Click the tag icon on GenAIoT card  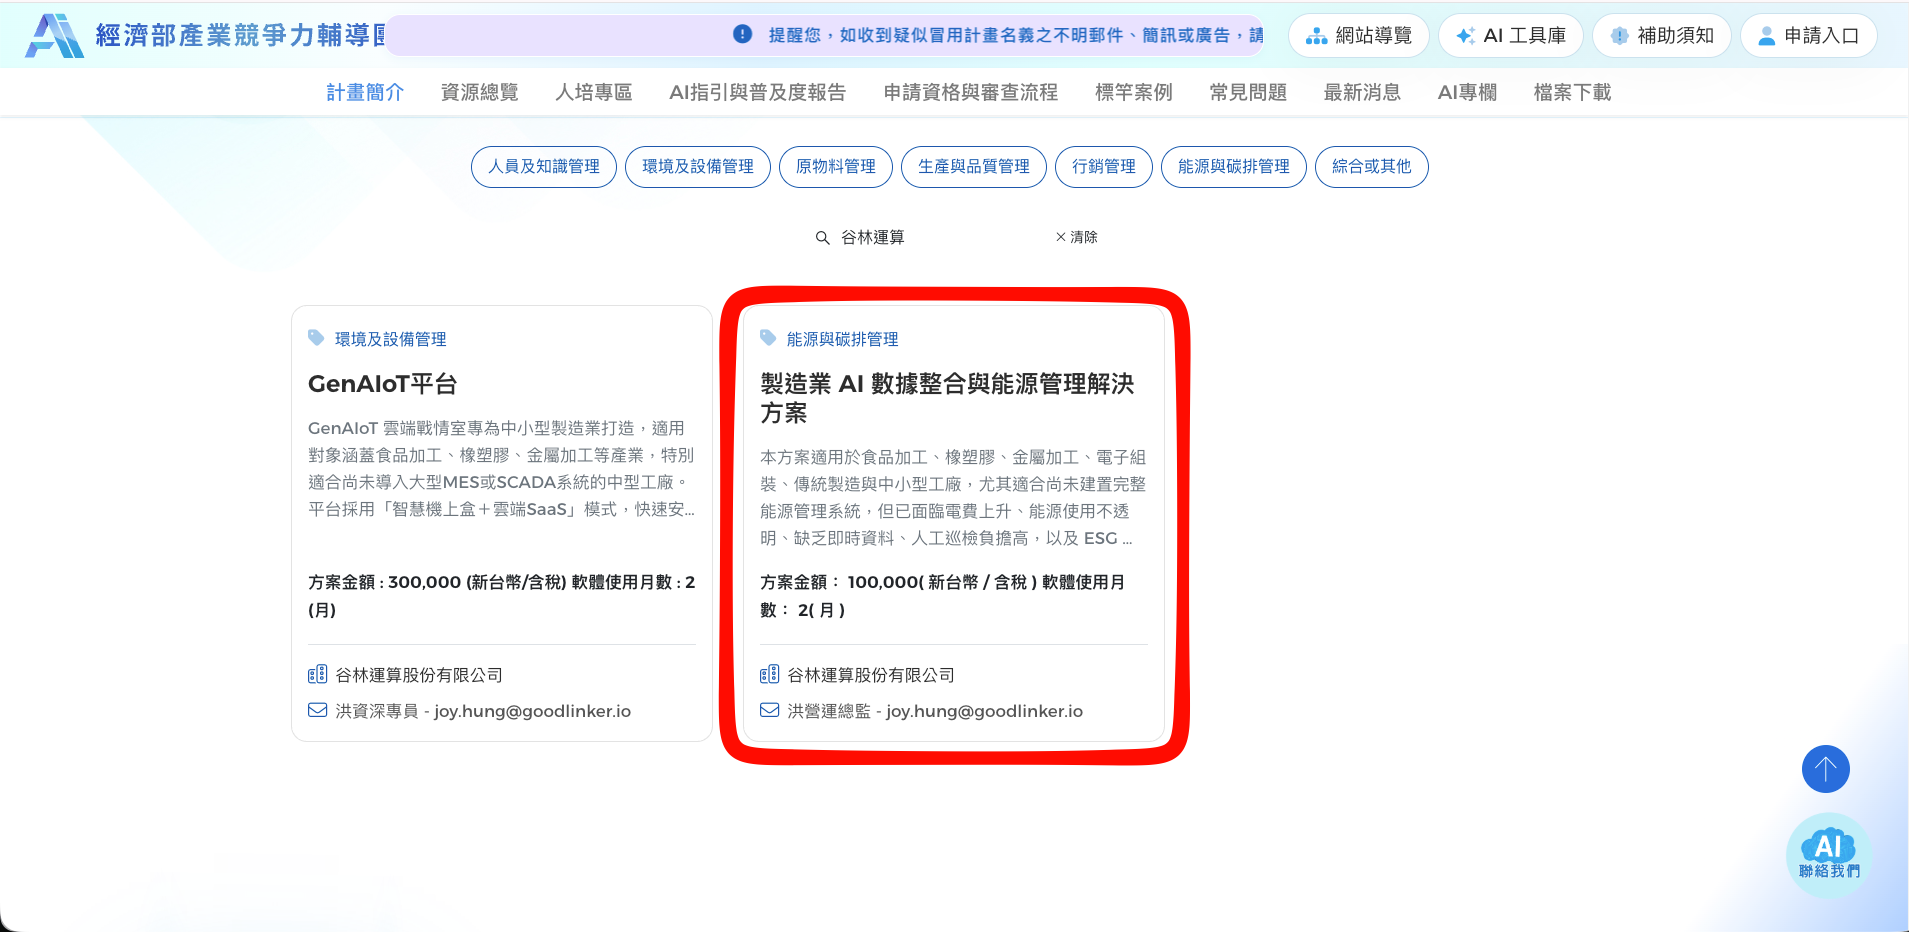[316, 338]
